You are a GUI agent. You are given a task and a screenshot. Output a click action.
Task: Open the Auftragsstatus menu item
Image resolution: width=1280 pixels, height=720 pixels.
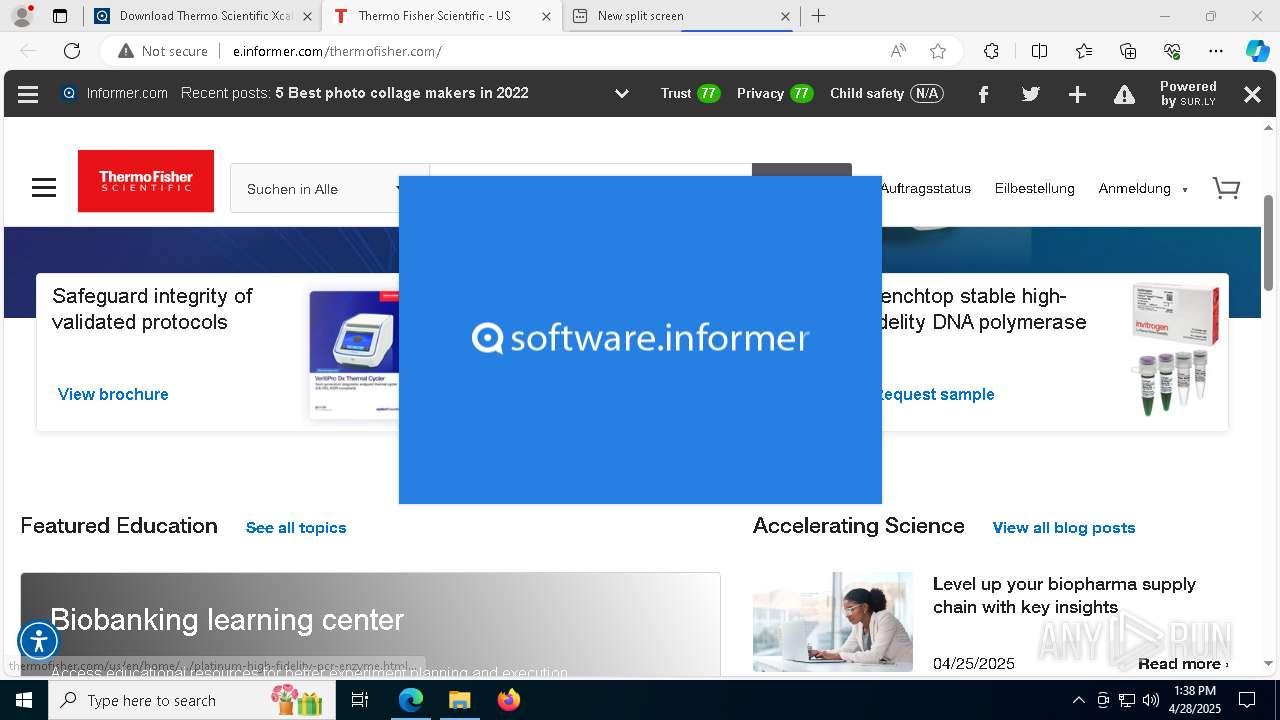926,188
